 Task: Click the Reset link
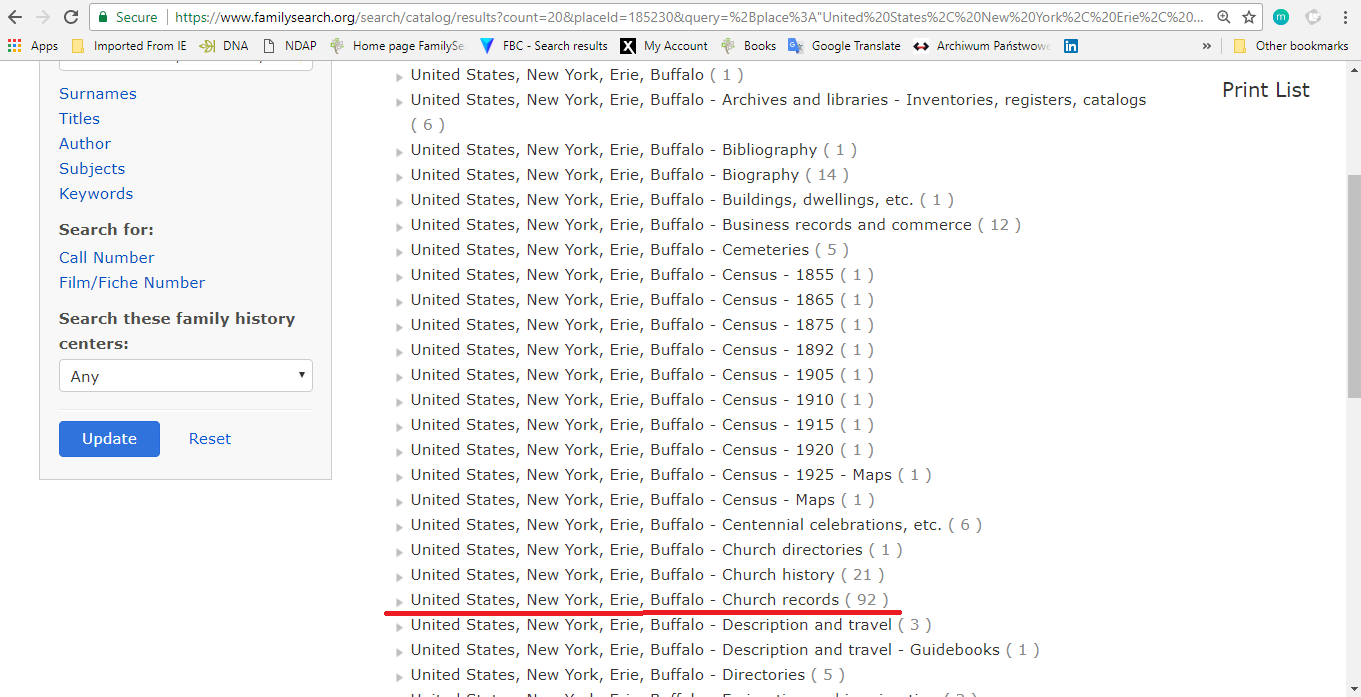209,439
